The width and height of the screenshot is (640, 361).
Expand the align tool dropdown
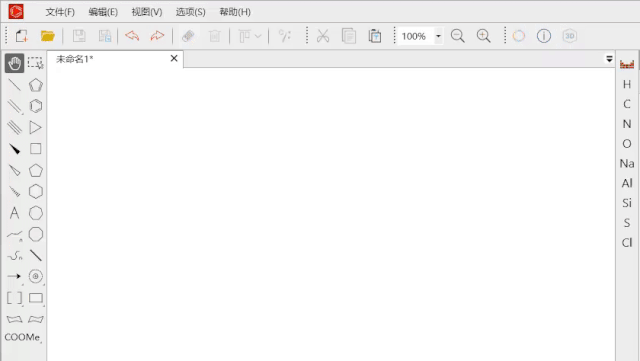click(x=258, y=36)
